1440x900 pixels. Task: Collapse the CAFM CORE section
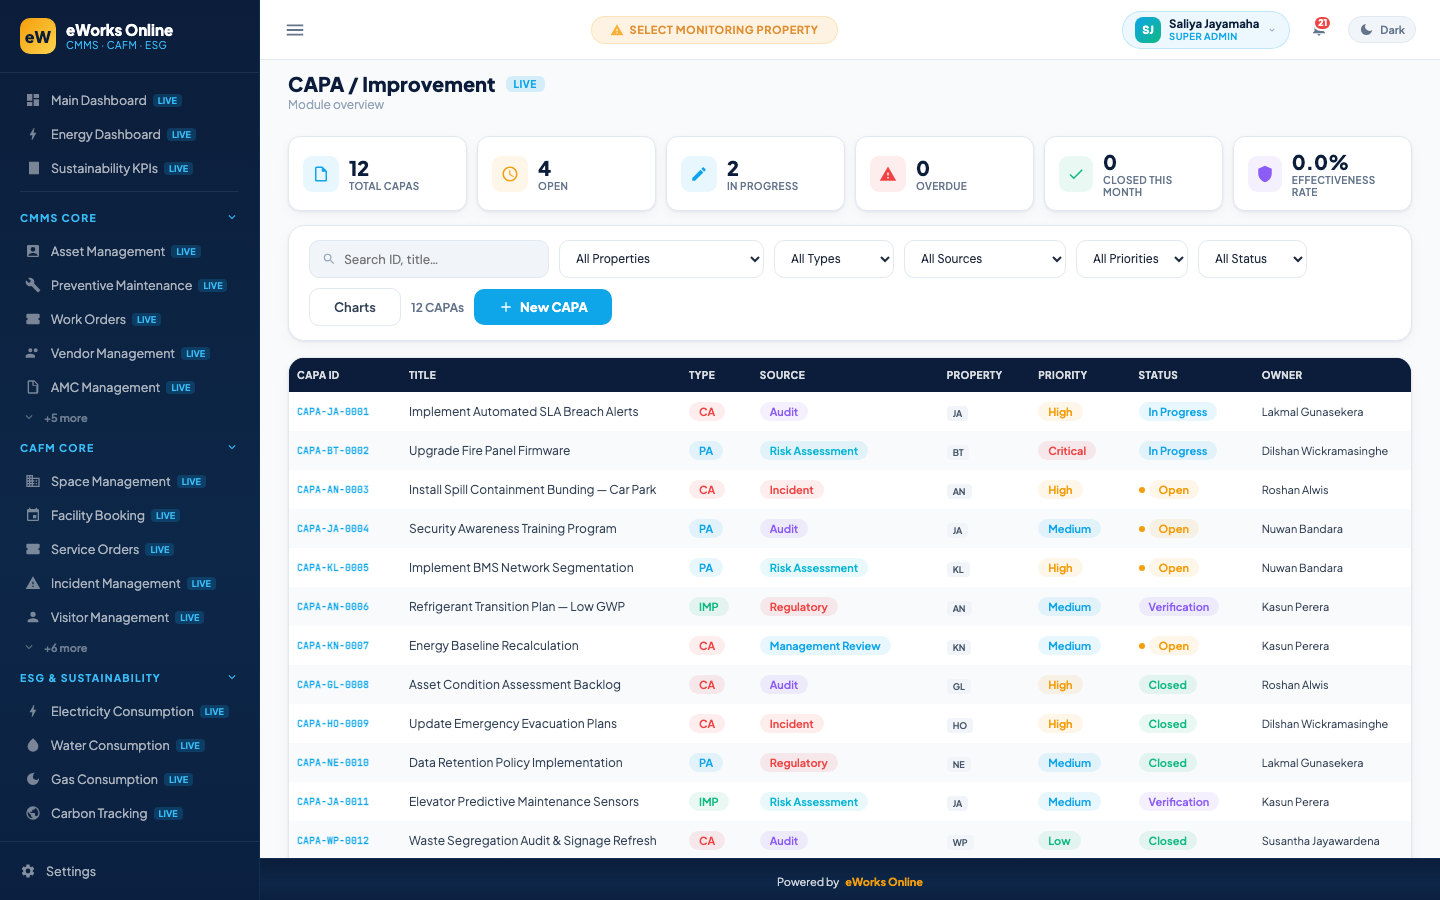pyautogui.click(x=130, y=448)
